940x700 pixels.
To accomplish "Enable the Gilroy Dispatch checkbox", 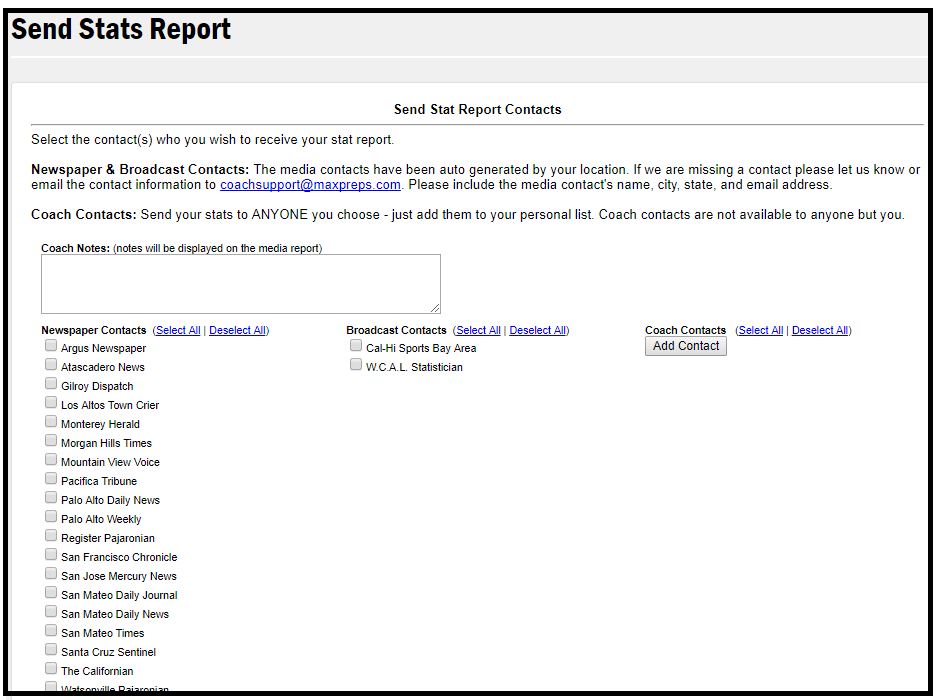I will [x=51, y=384].
